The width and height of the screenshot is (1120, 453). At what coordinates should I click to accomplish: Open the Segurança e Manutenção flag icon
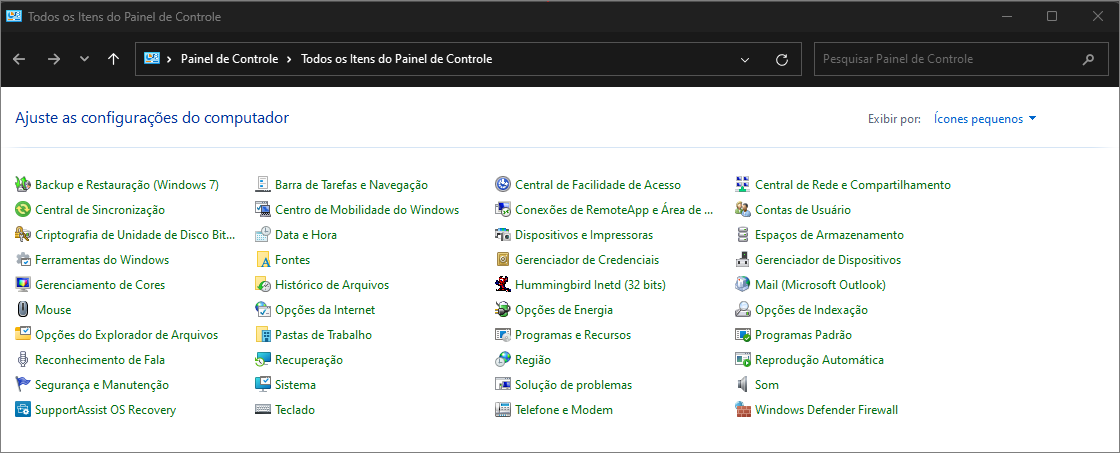coord(23,385)
